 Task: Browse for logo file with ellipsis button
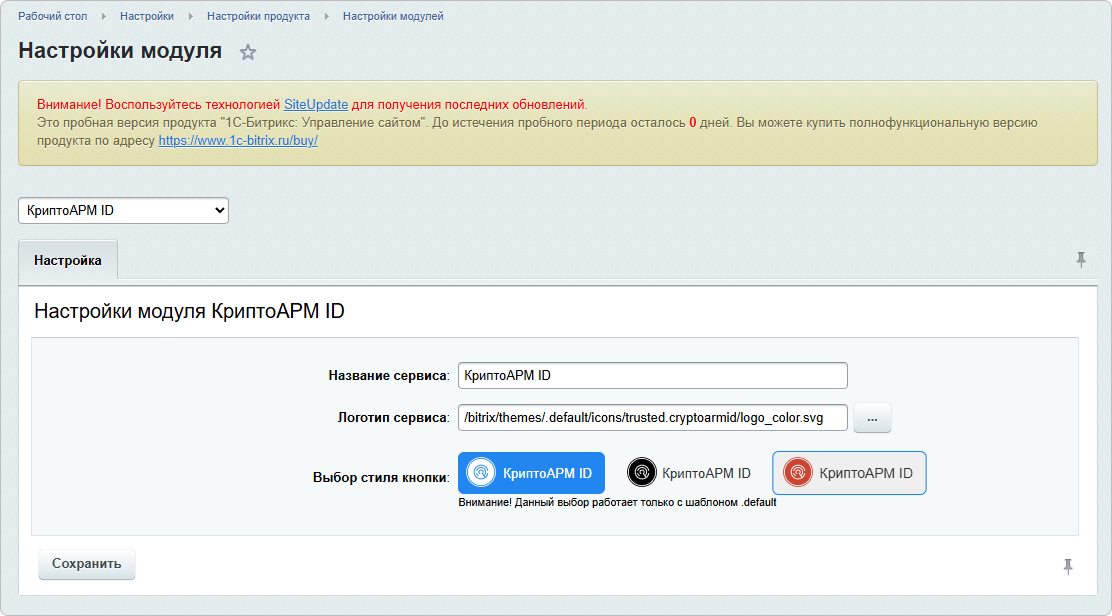click(x=872, y=418)
